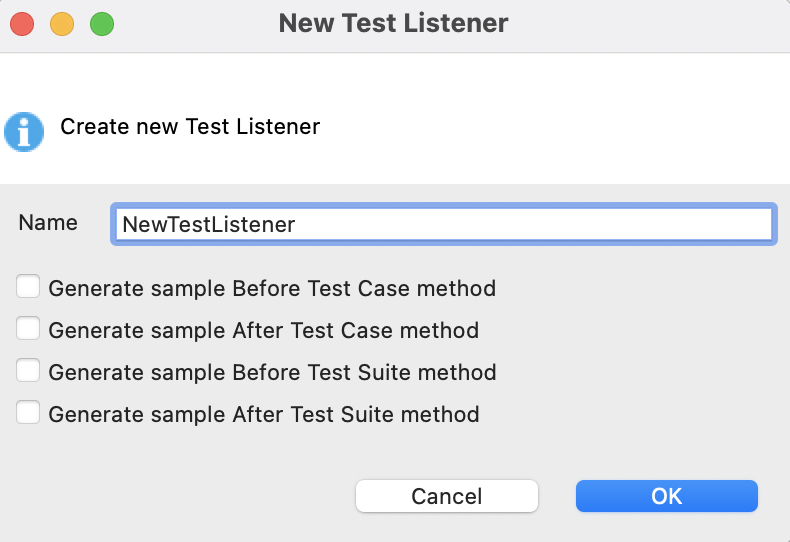Tick Generate sample After Test Case checkbox

tap(28, 329)
